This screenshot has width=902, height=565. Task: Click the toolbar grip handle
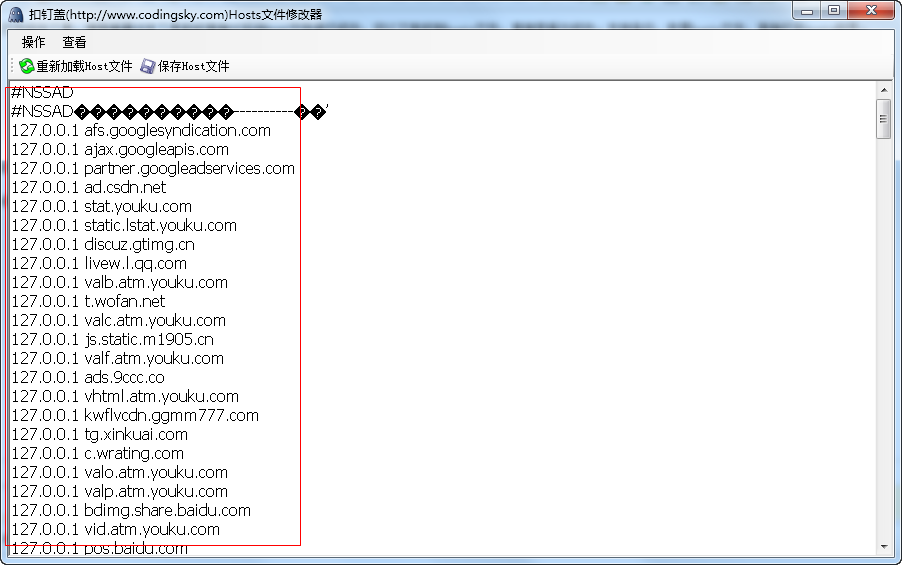[12, 66]
